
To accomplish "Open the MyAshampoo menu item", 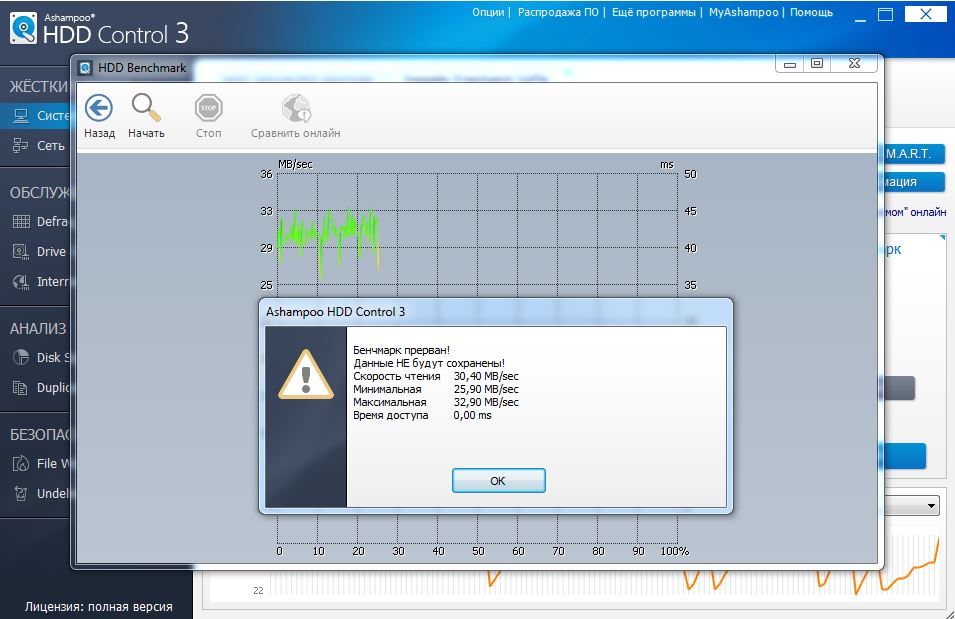I will pos(743,12).
